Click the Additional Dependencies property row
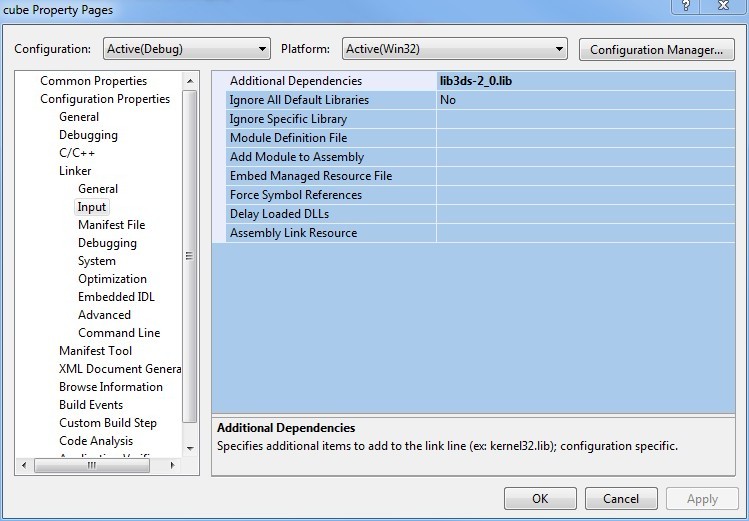Screen dimensions: 749x521 coord(473,81)
